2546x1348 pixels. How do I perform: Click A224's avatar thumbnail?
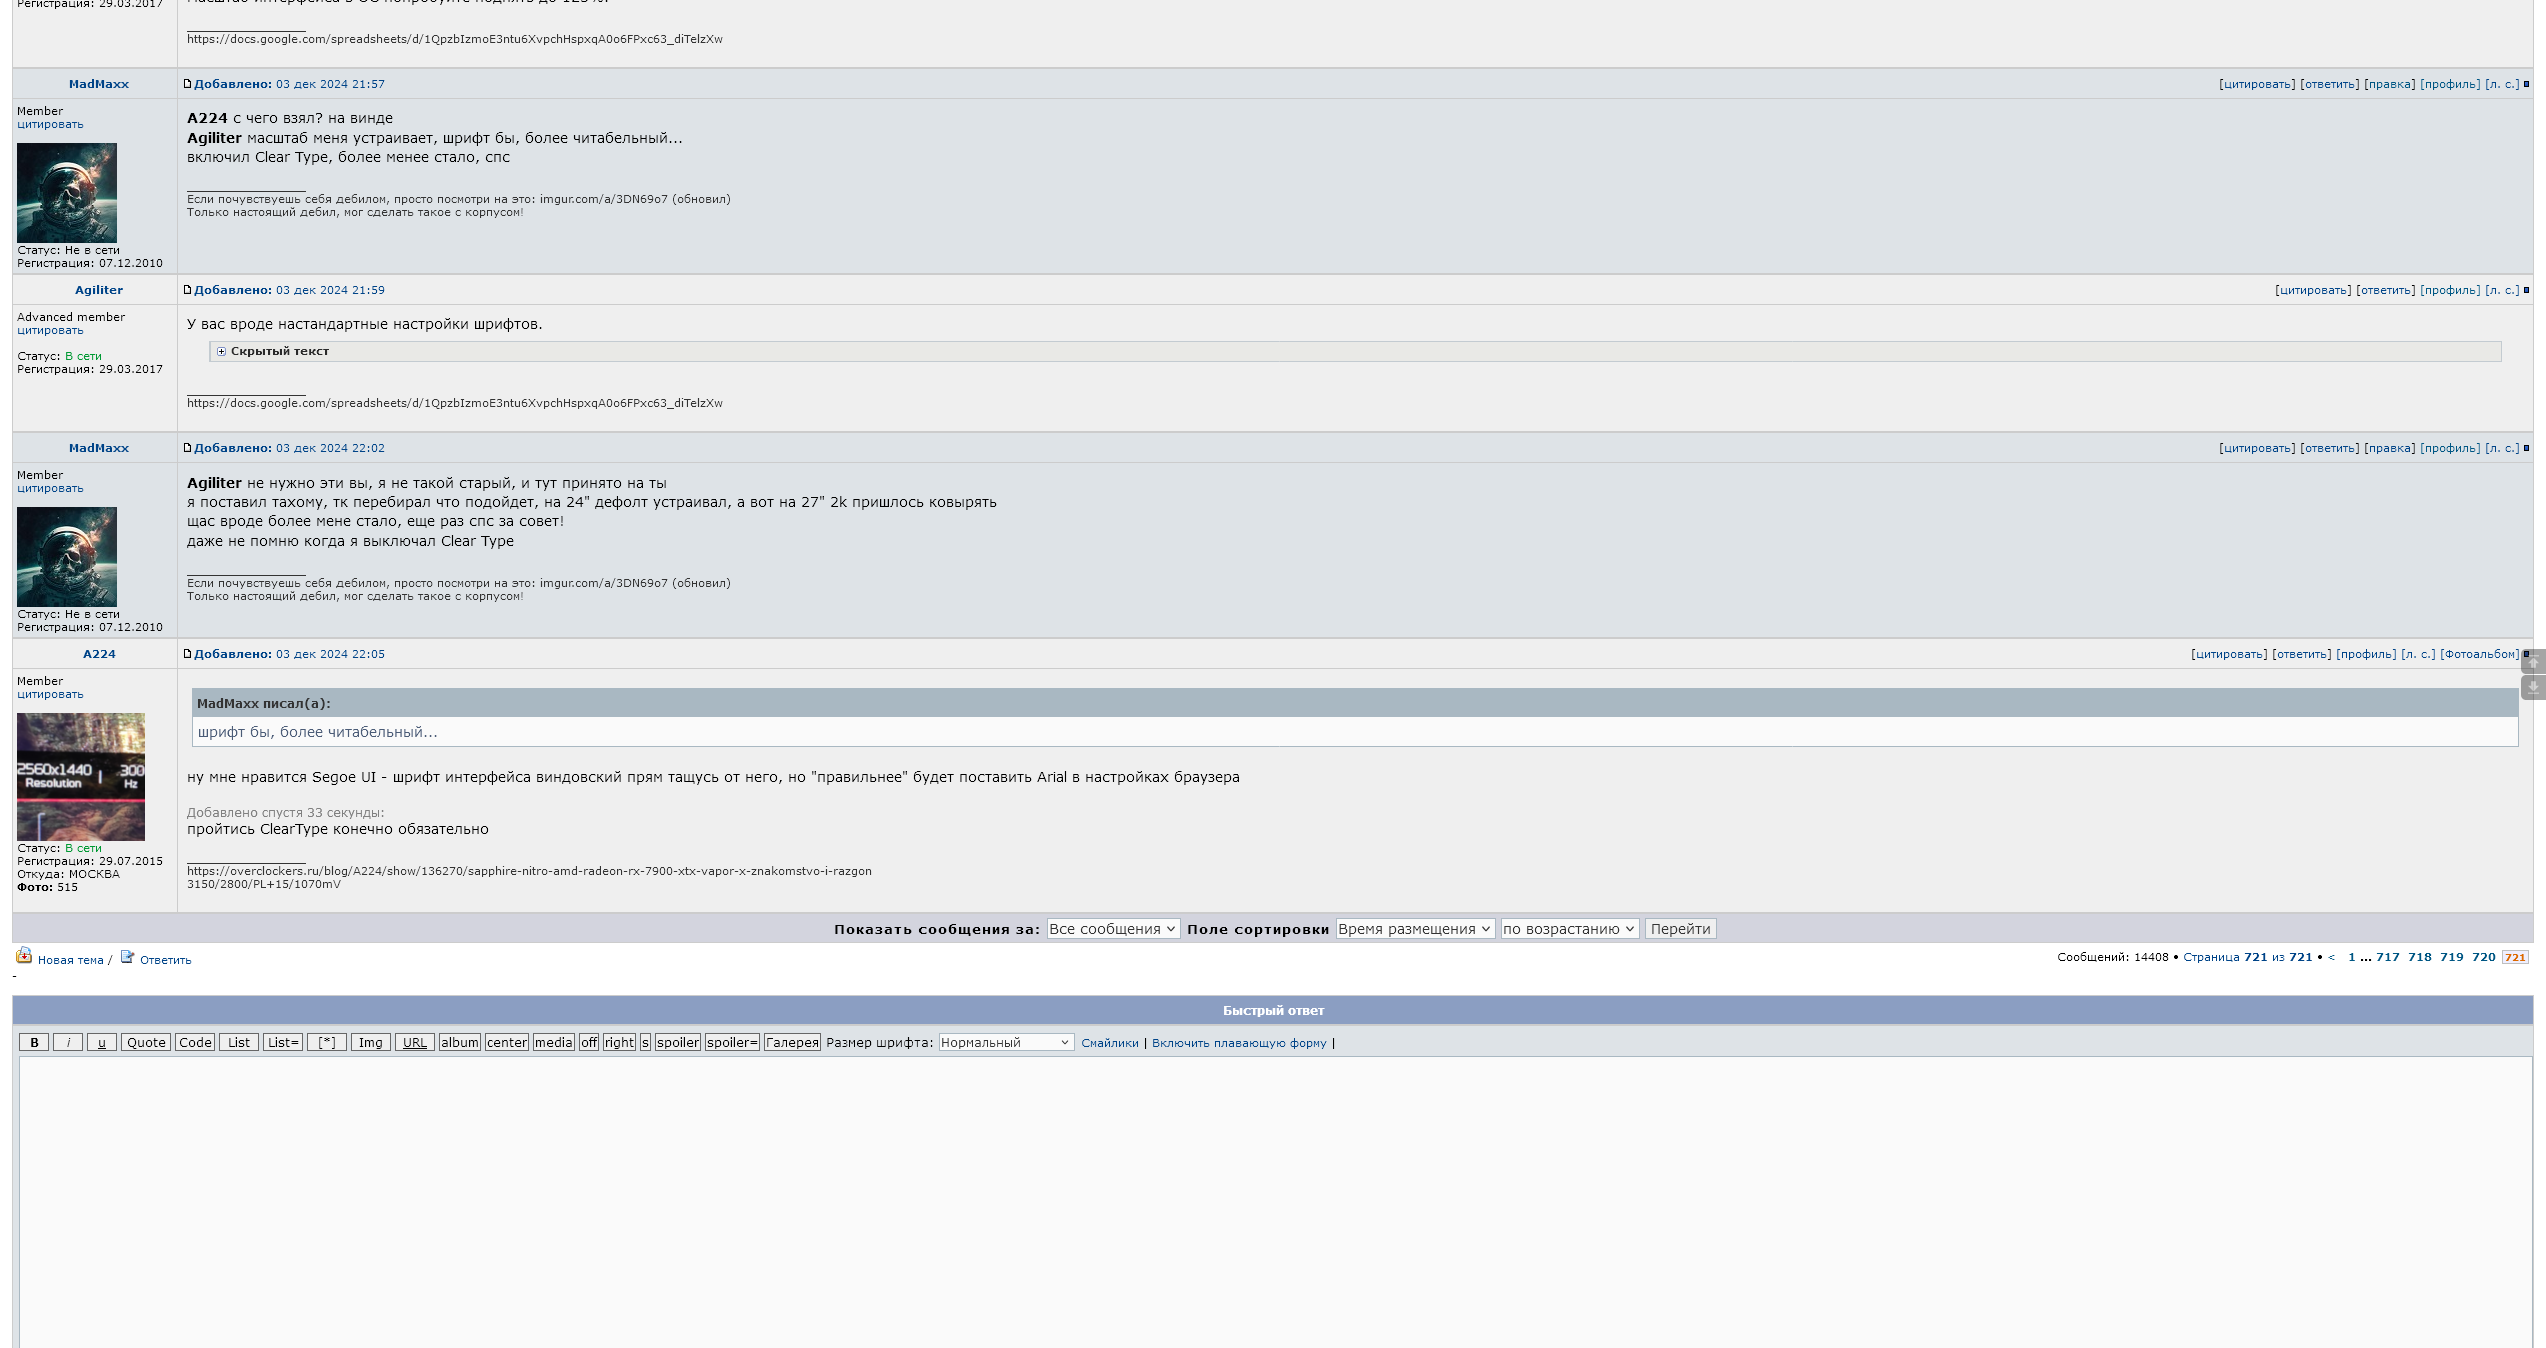point(81,776)
